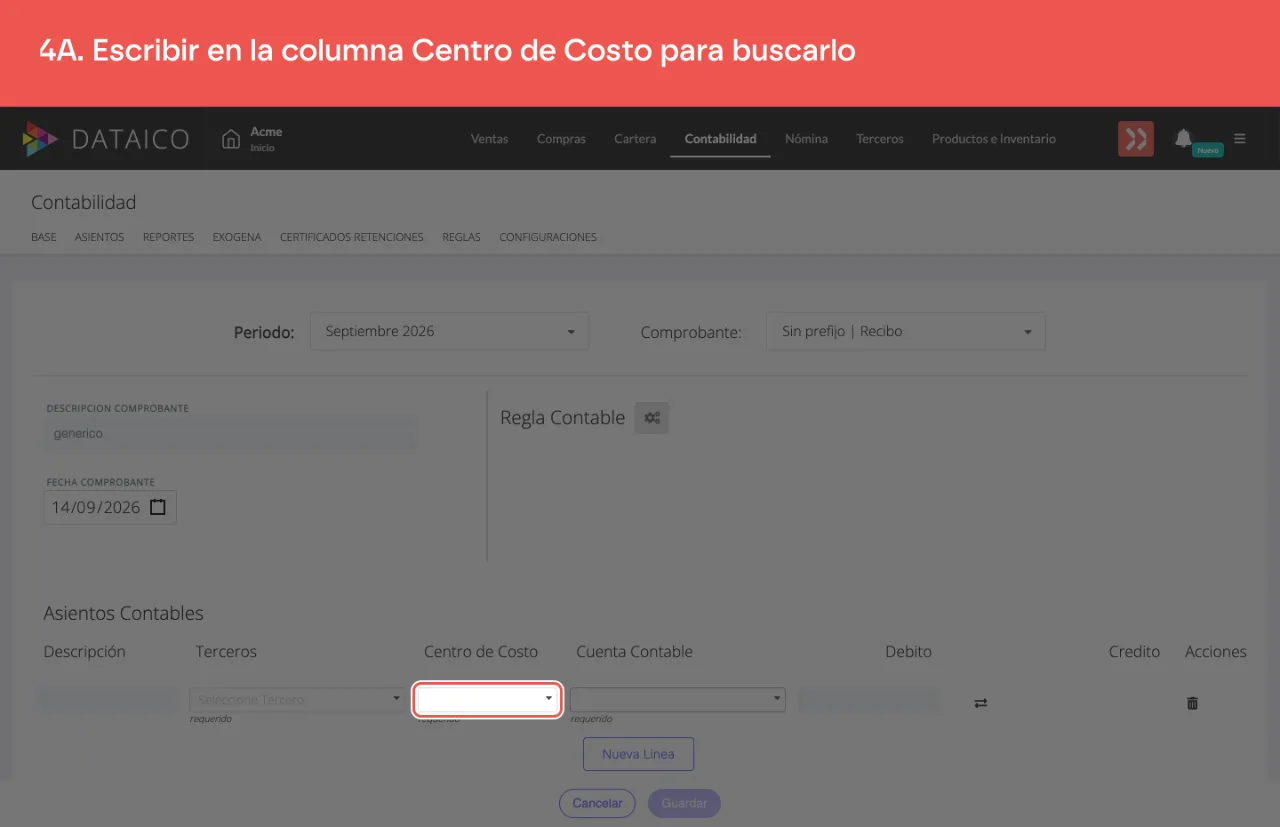Open the Acme home icon
1280x827 pixels.
(x=231, y=139)
